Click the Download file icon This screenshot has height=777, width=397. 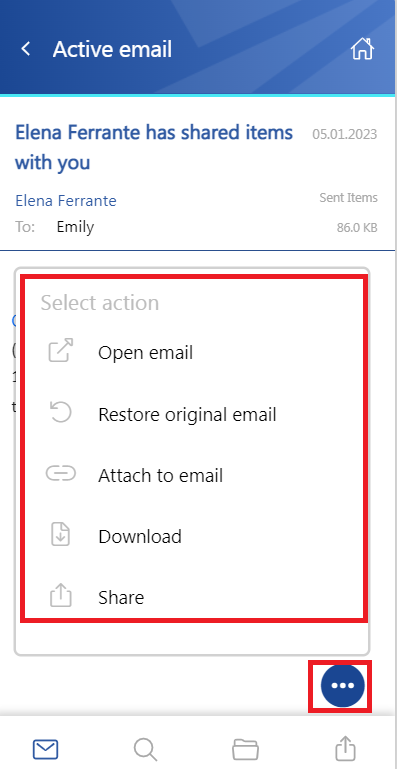coord(61,535)
